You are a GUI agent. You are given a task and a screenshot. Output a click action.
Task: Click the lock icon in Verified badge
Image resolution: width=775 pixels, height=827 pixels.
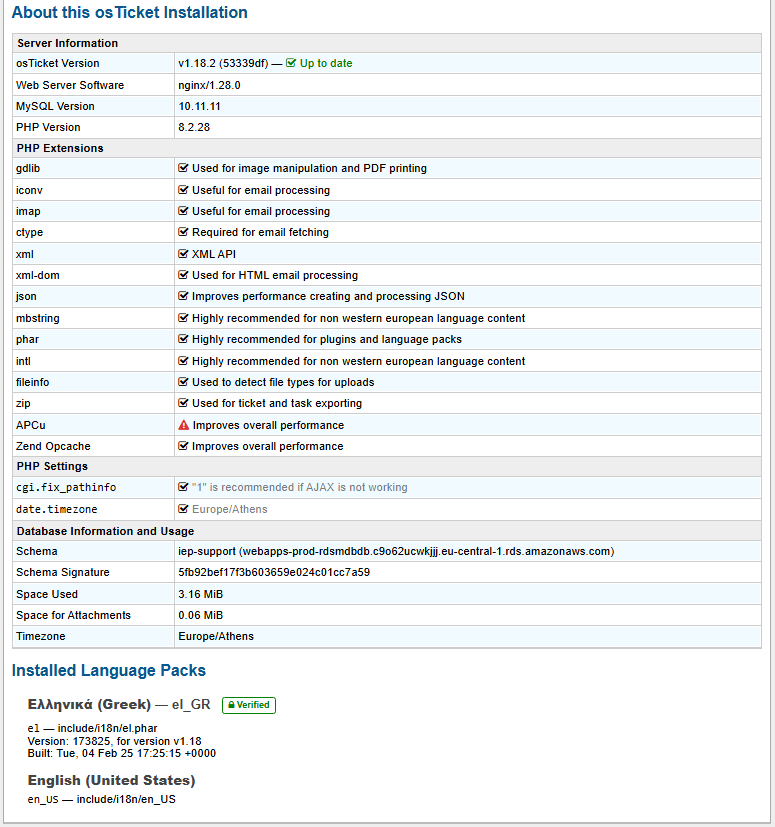tap(231, 705)
